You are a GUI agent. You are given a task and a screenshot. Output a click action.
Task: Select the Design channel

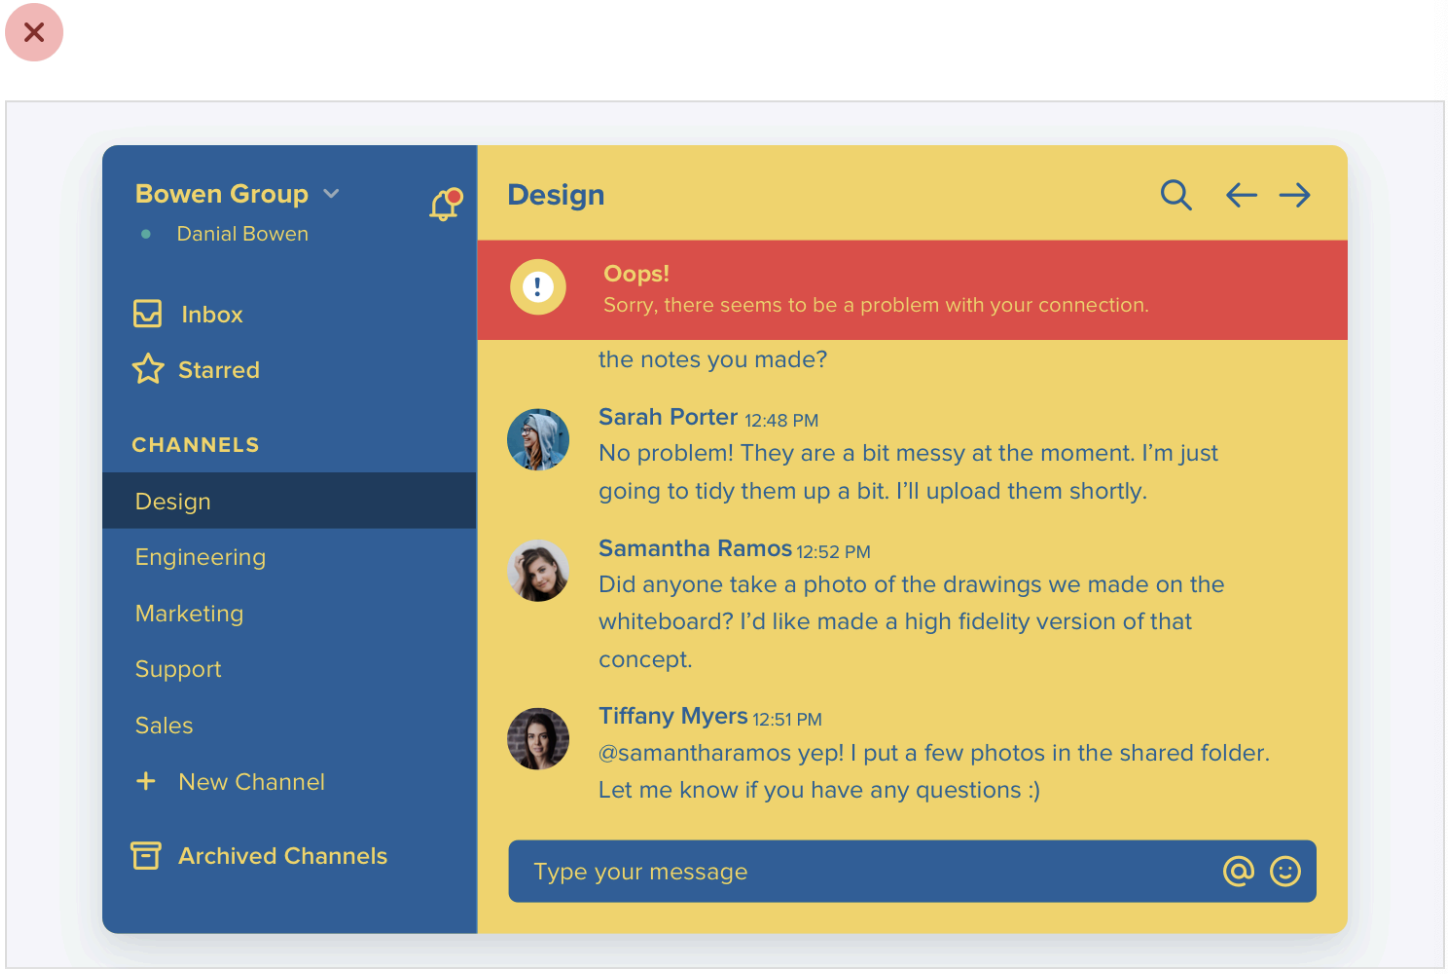(173, 501)
